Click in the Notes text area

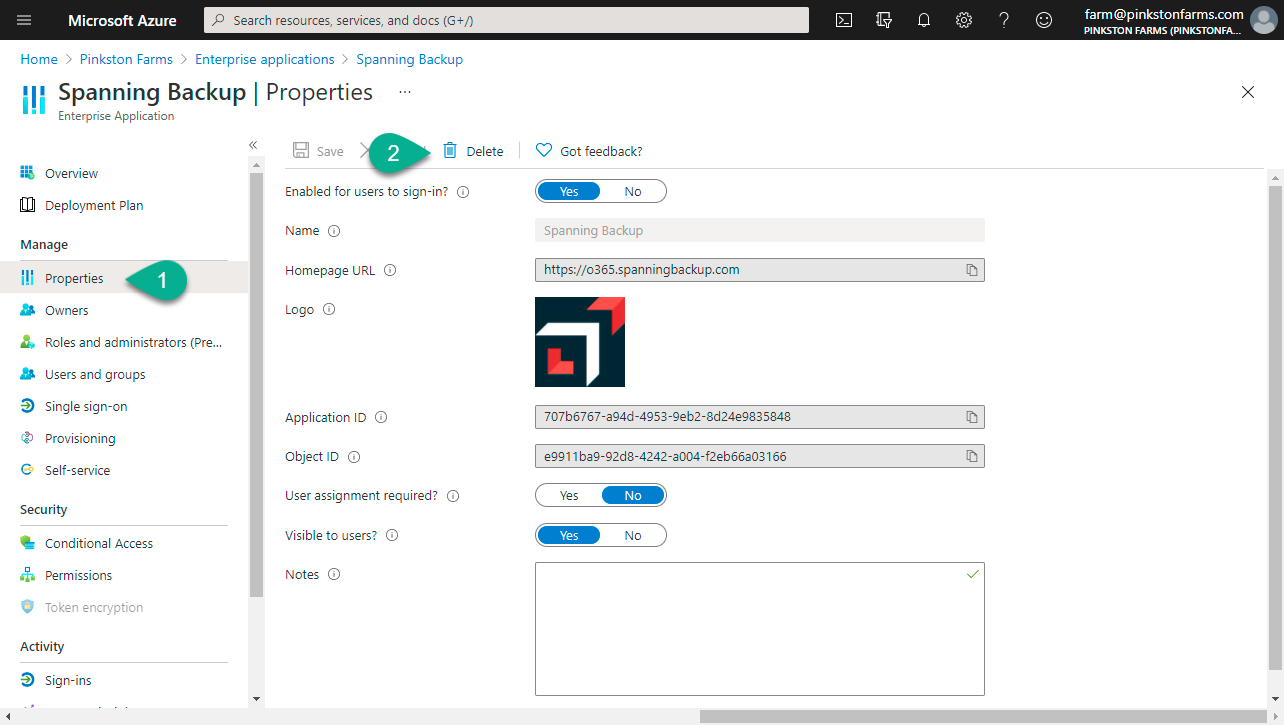coord(760,628)
